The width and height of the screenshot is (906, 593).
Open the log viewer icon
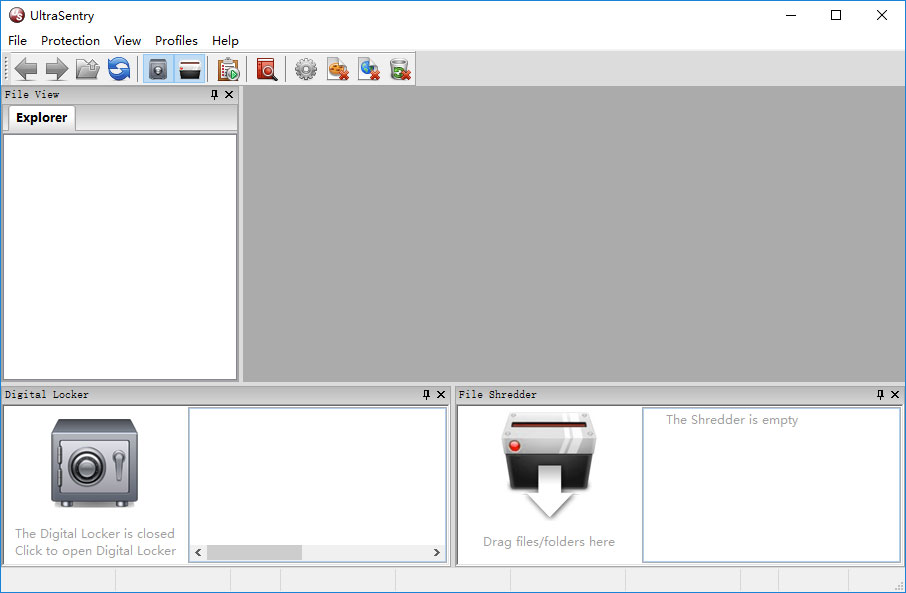(x=267, y=68)
